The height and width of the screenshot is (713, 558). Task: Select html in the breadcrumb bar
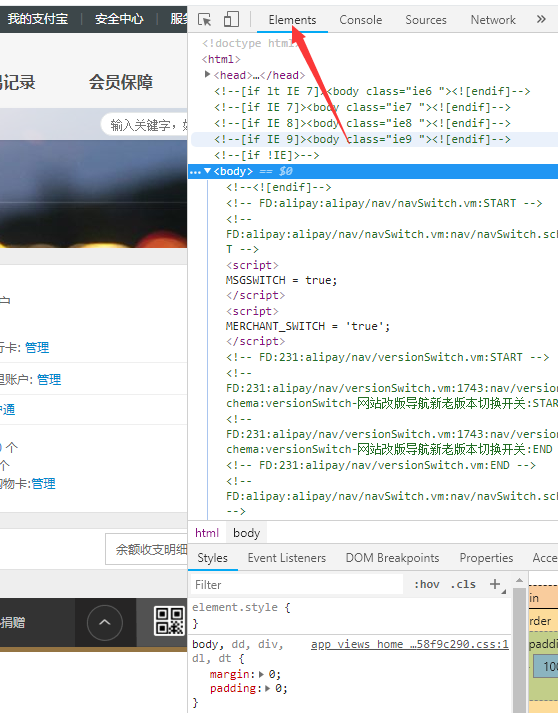coord(207,533)
